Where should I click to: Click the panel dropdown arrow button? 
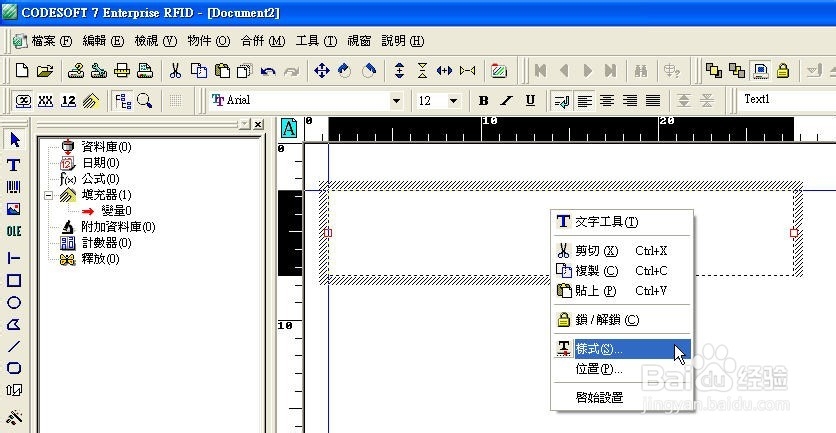tap(244, 124)
